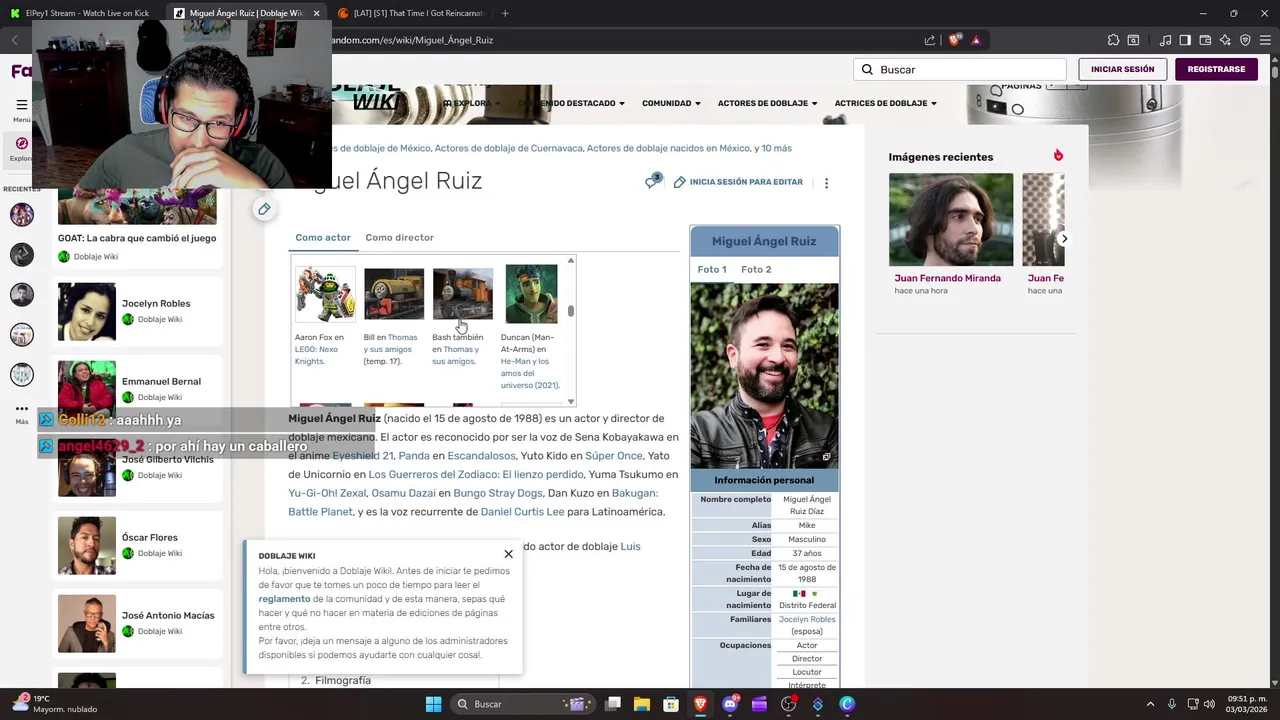Click the page vertical scrollbar thumb

click(1275, 73)
